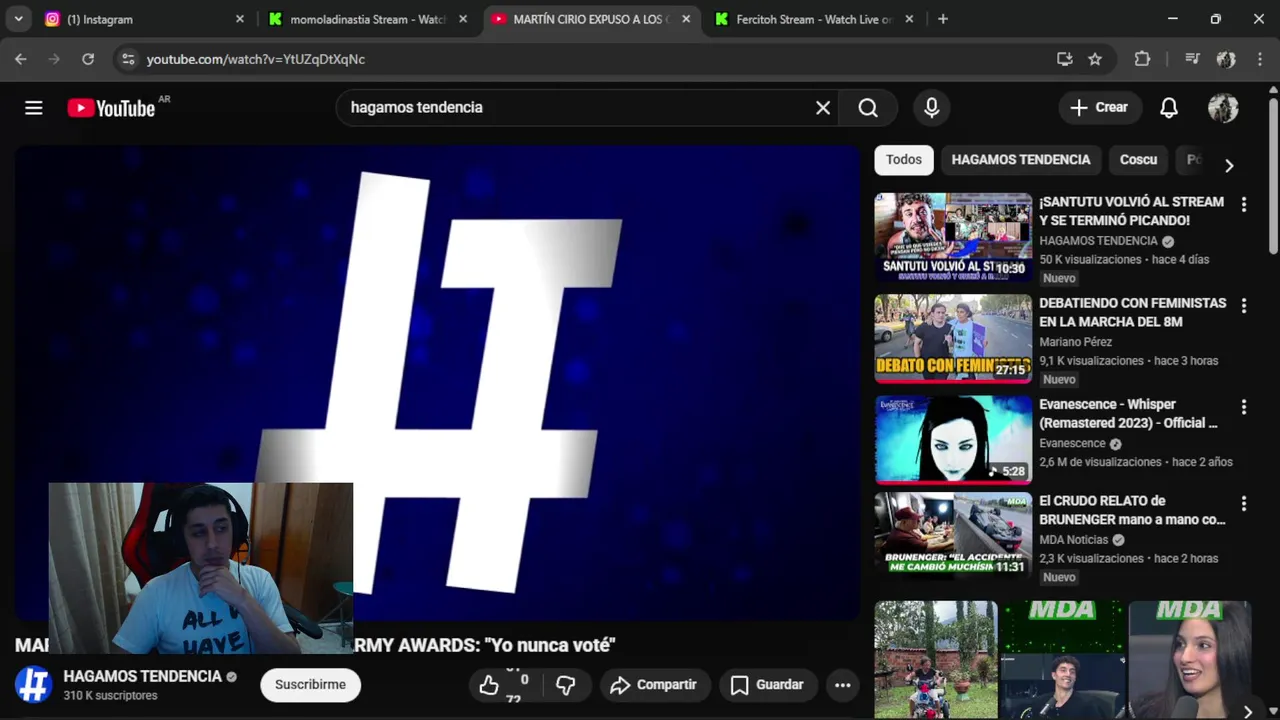Viewport: 1280px width, 720px height.
Task: Select the Coscu filter chip
Action: tap(1138, 160)
